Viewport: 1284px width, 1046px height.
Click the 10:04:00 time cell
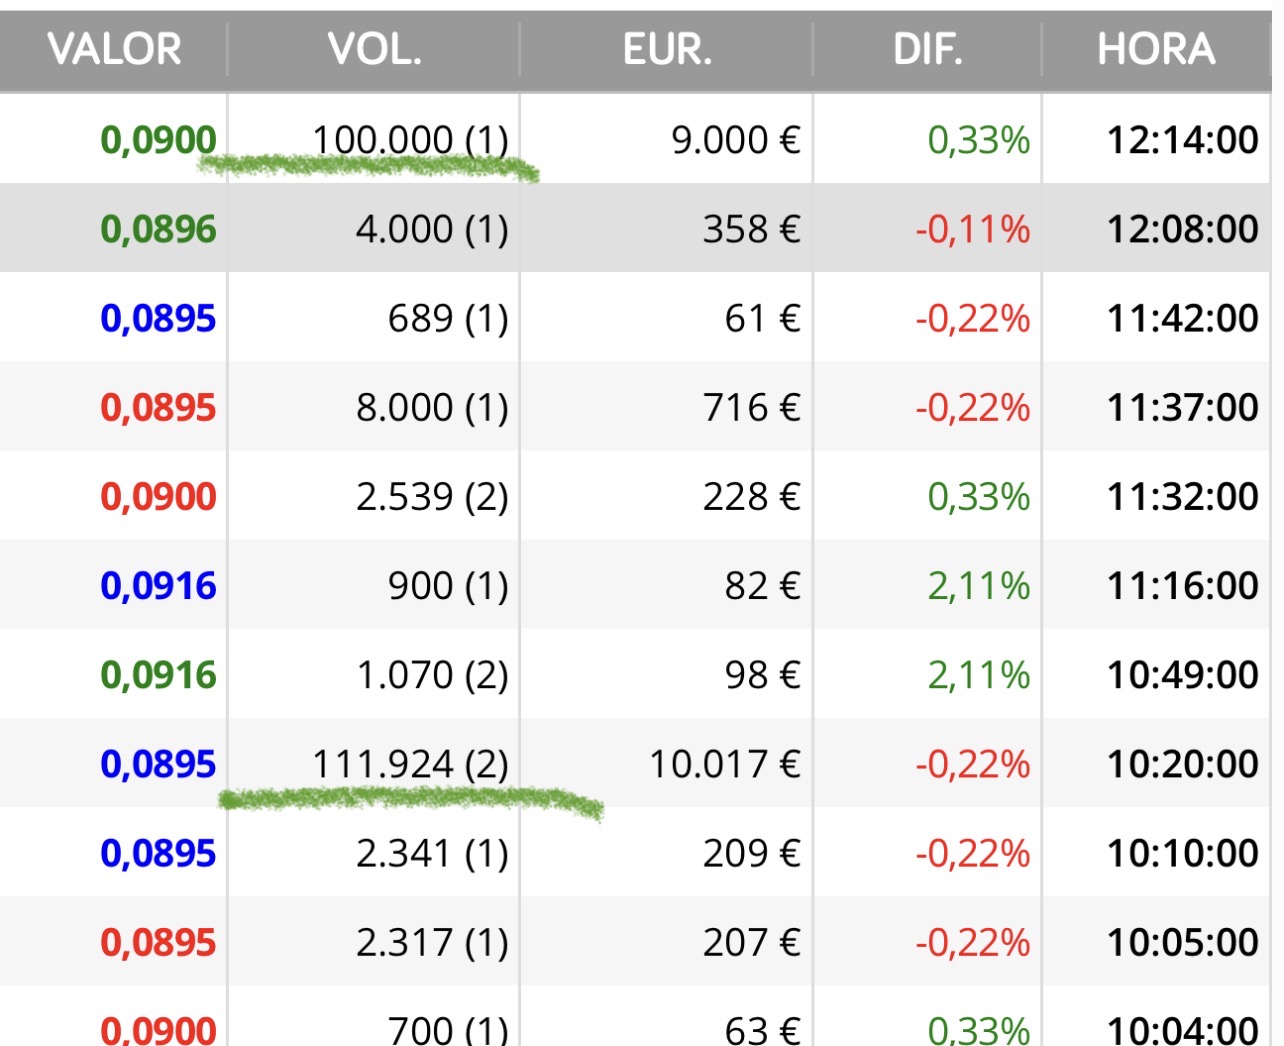(x=1182, y=1029)
